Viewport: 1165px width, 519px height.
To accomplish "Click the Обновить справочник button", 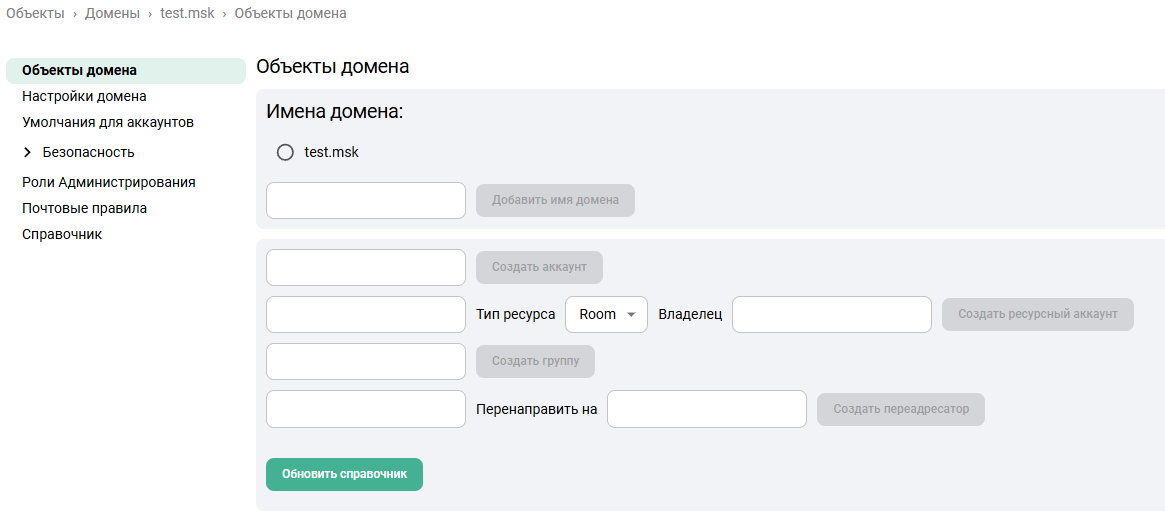I will (x=344, y=475).
